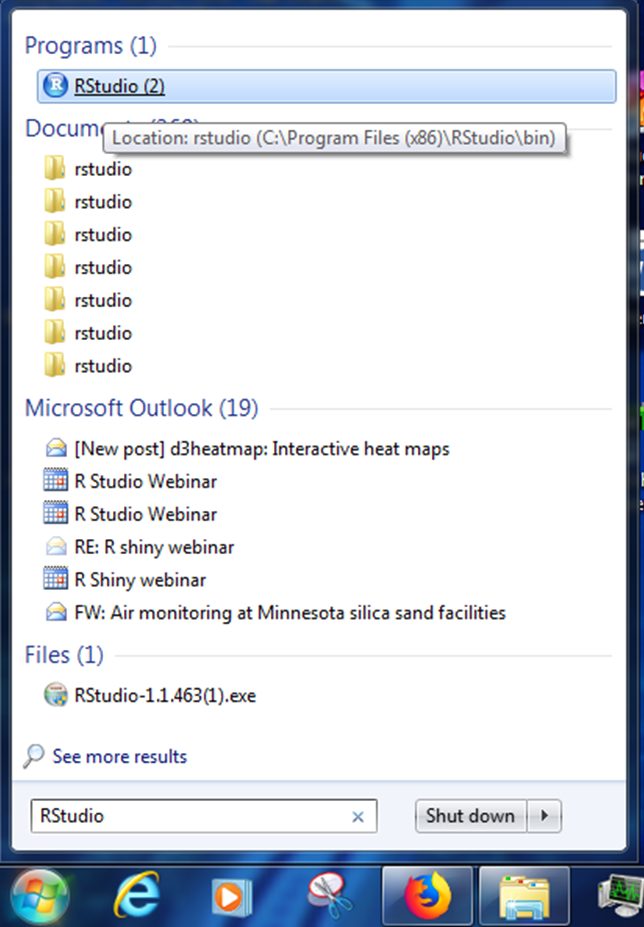
Task: Click into the RStudio search box
Action: (203, 816)
